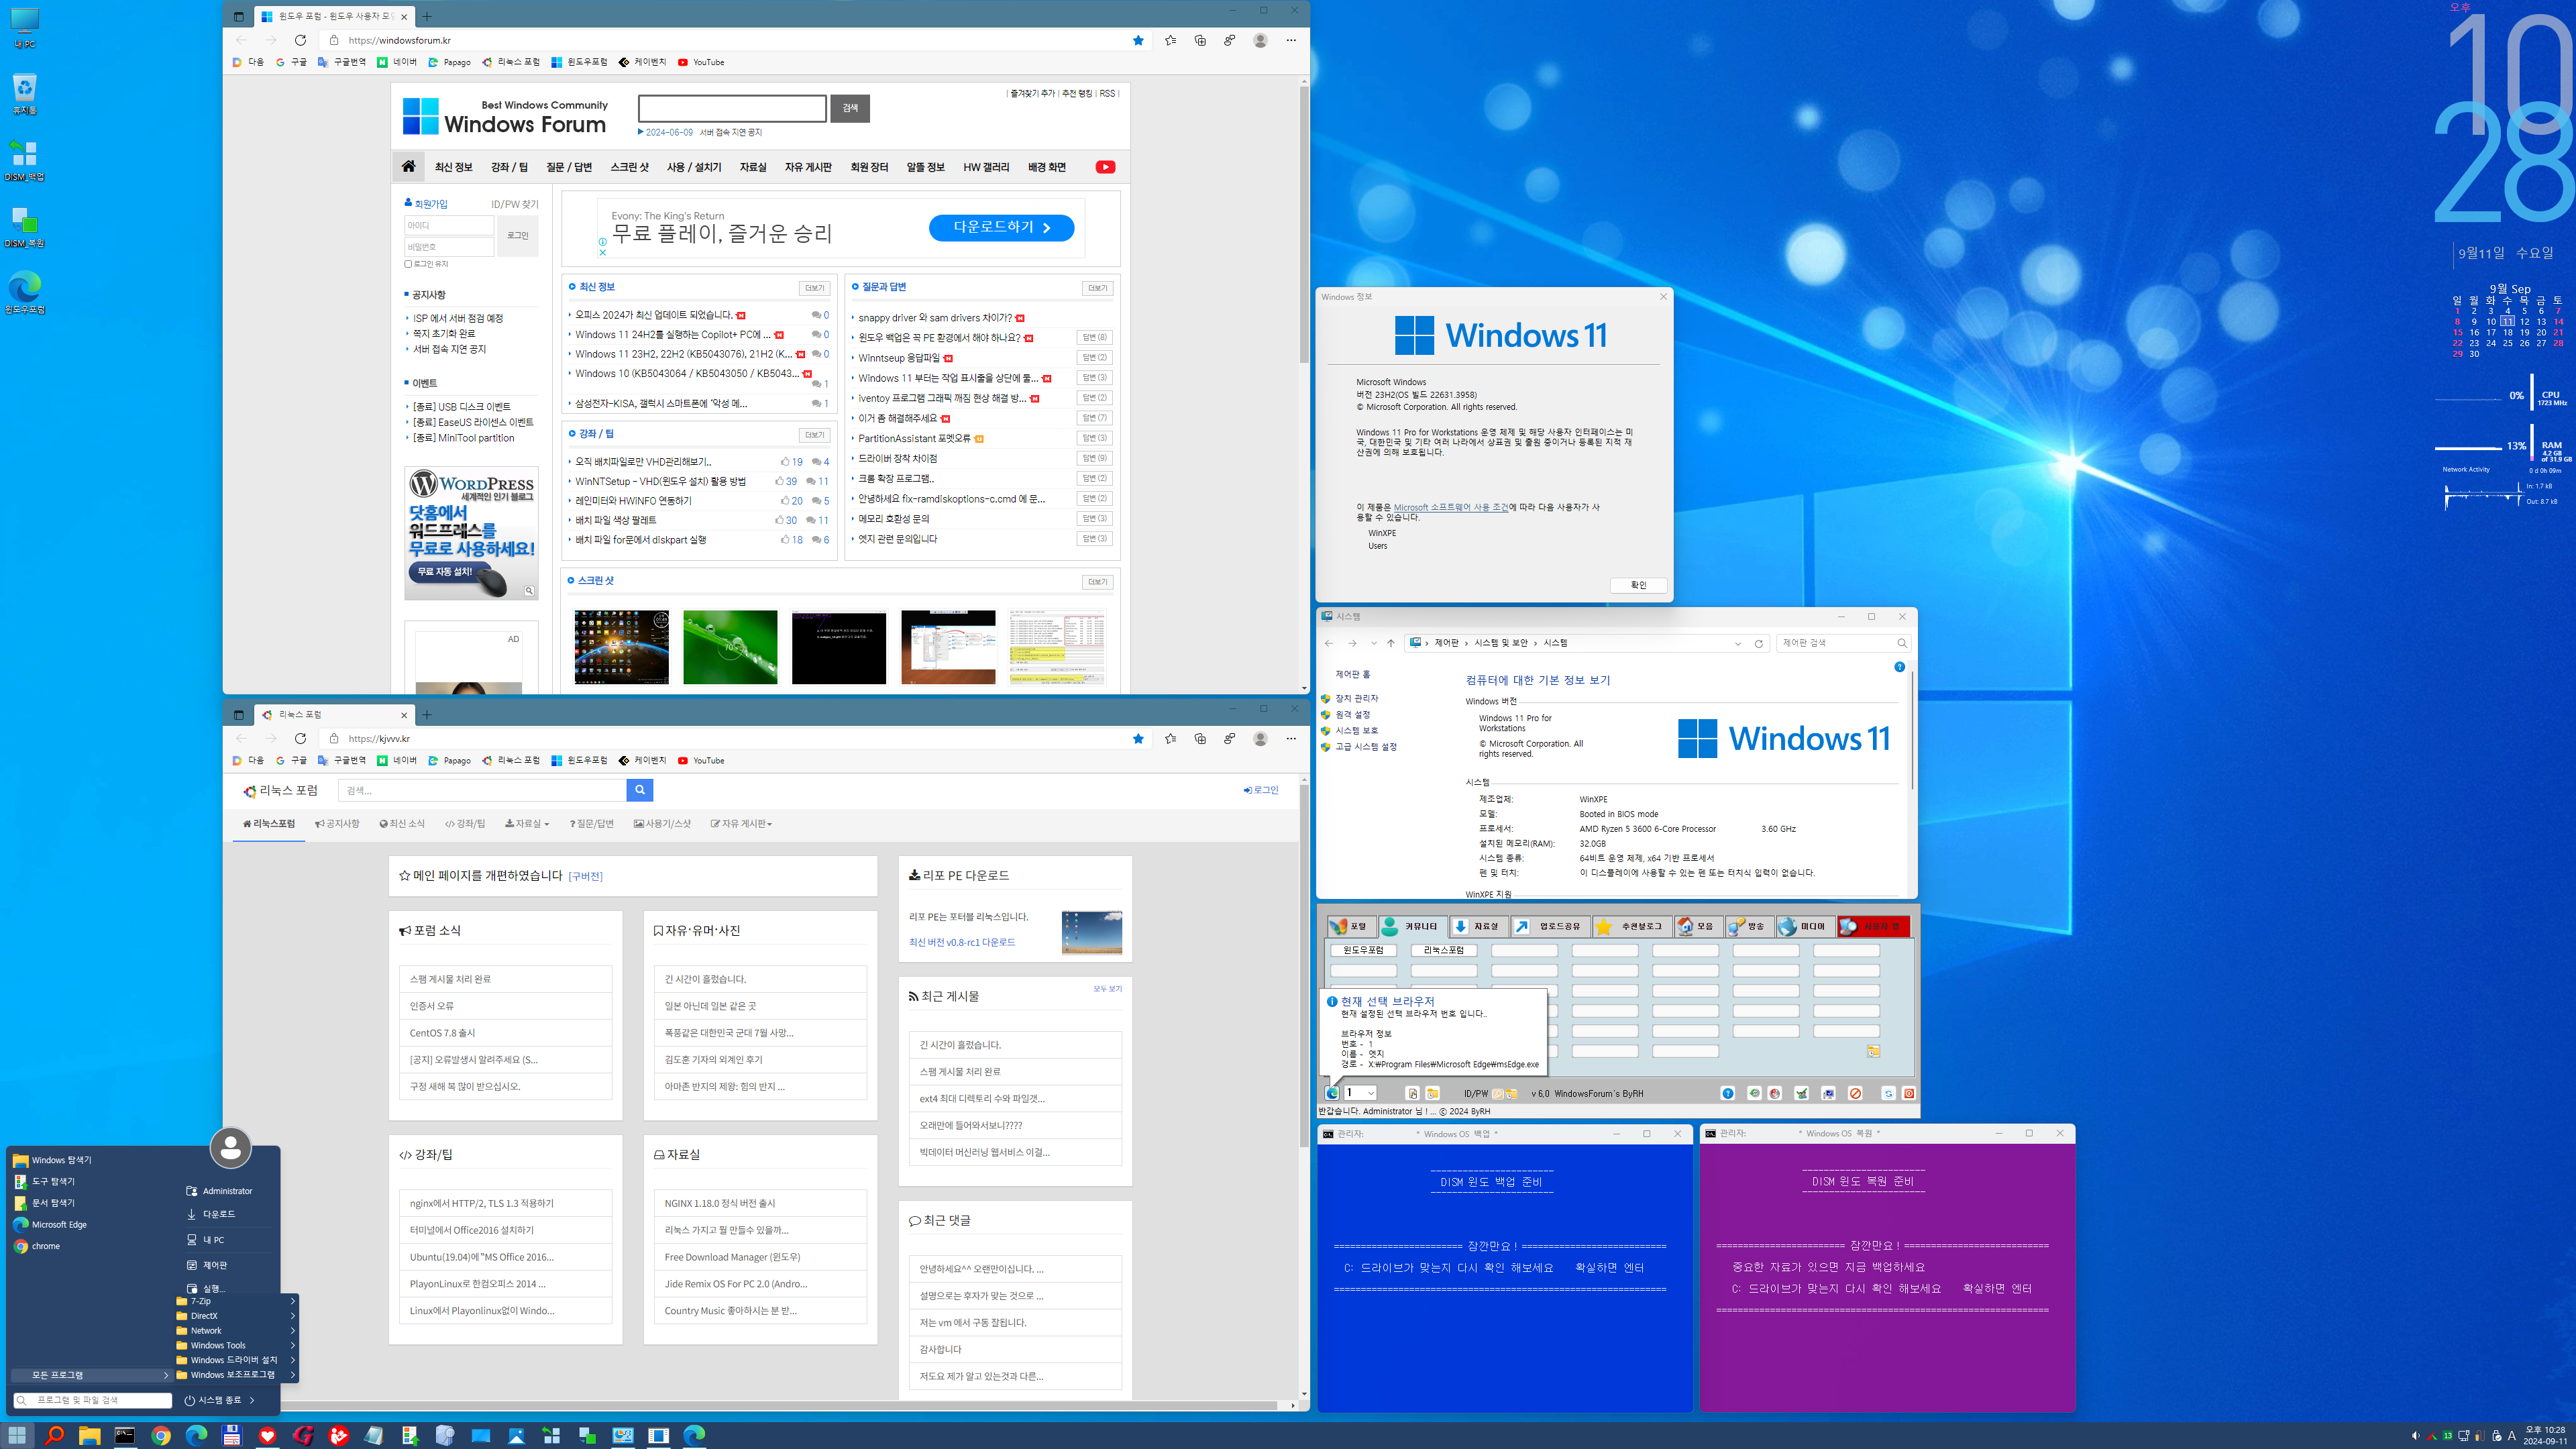Switch to the 자료실 tab in the launcher
Viewport: 2576px width, 1449px height.
click(1479, 926)
